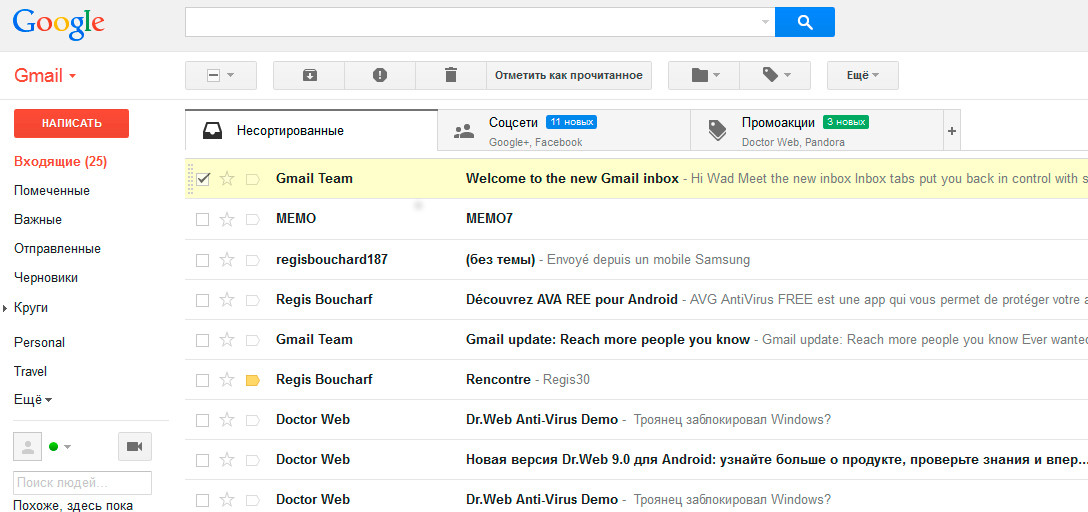Image resolution: width=1088 pixels, height=512 pixels.
Task: Click the video call camera icon
Action: click(x=134, y=446)
